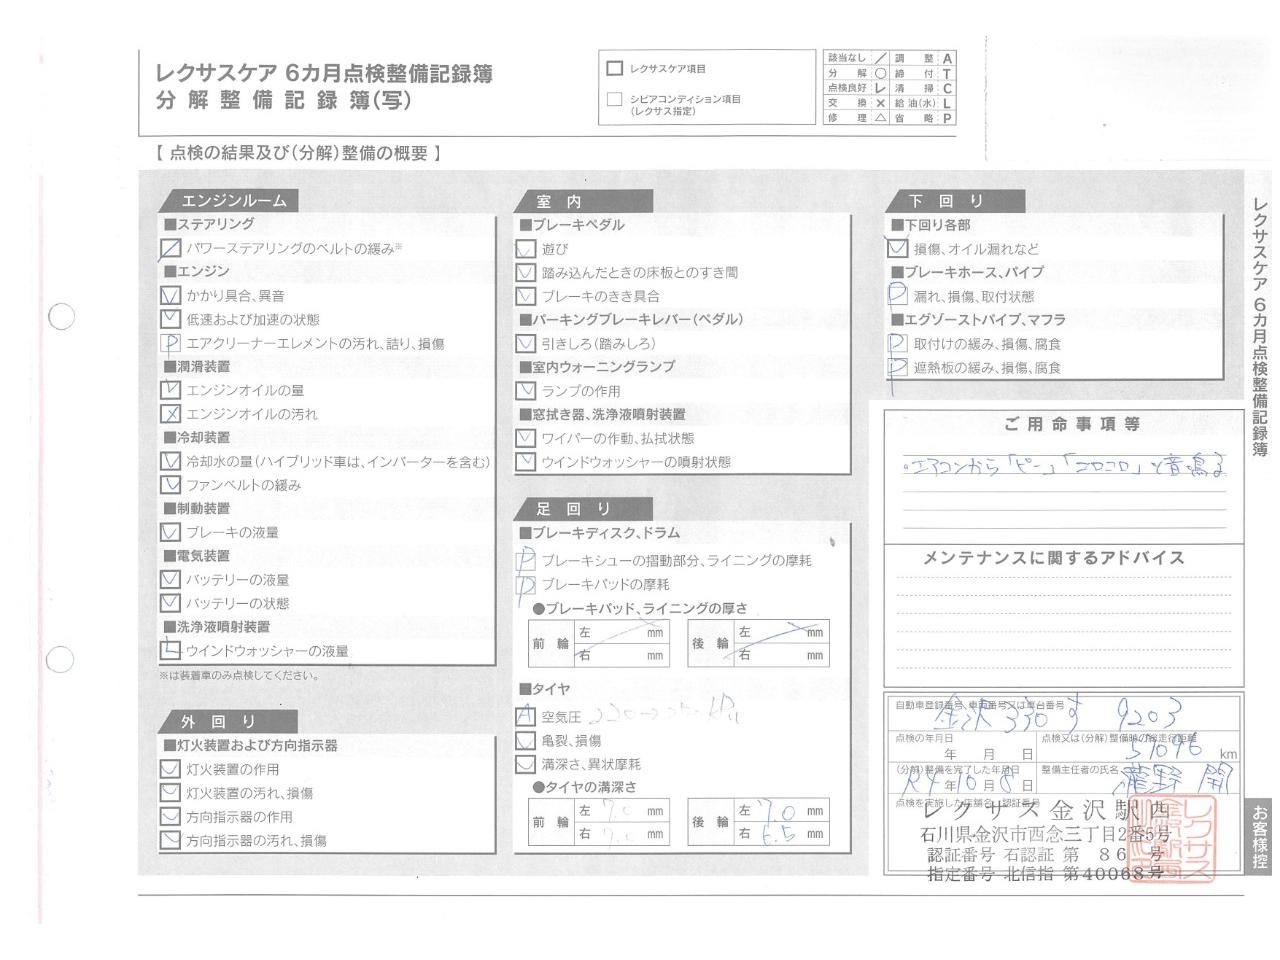
Task: Tick the エアクリーナーエレメント checkbox
Action: tap(171, 343)
